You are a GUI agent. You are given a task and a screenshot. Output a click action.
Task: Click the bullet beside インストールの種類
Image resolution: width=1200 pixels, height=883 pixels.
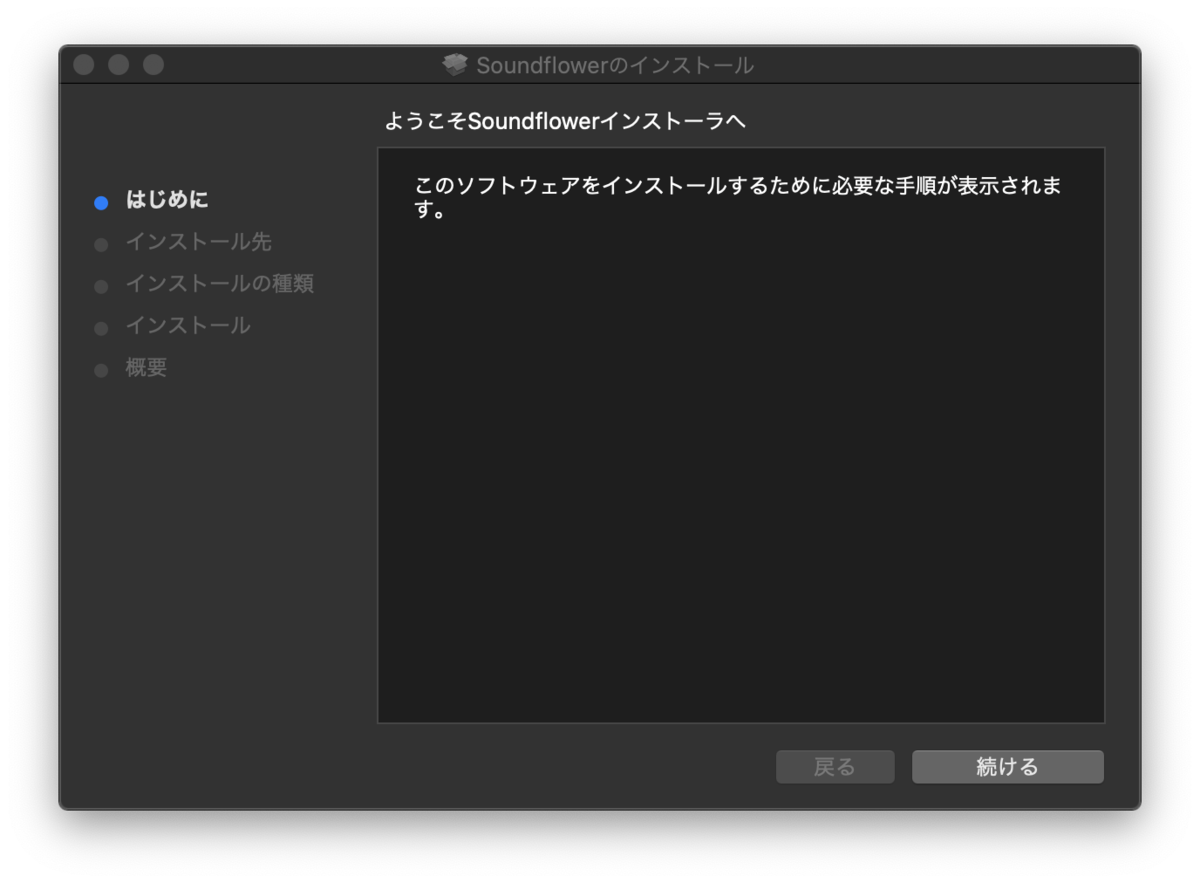click(101, 286)
